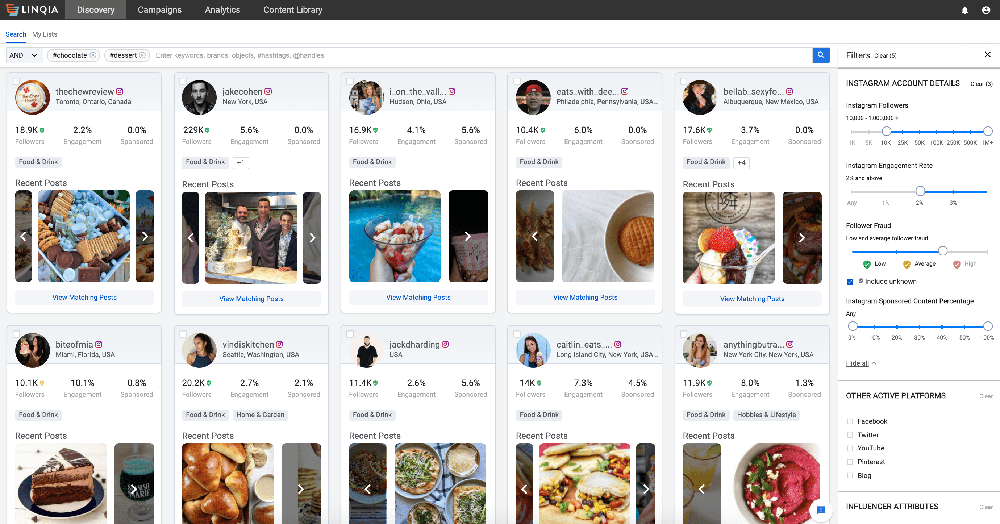This screenshot has width=1000, height=524.
Task: Open the AND operator dropdown
Action: (24, 55)
